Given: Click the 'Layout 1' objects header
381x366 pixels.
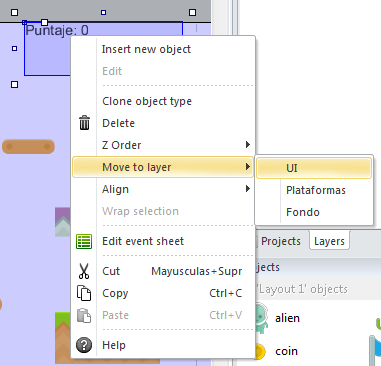Looking at the screenshot, I should [303, 289].
